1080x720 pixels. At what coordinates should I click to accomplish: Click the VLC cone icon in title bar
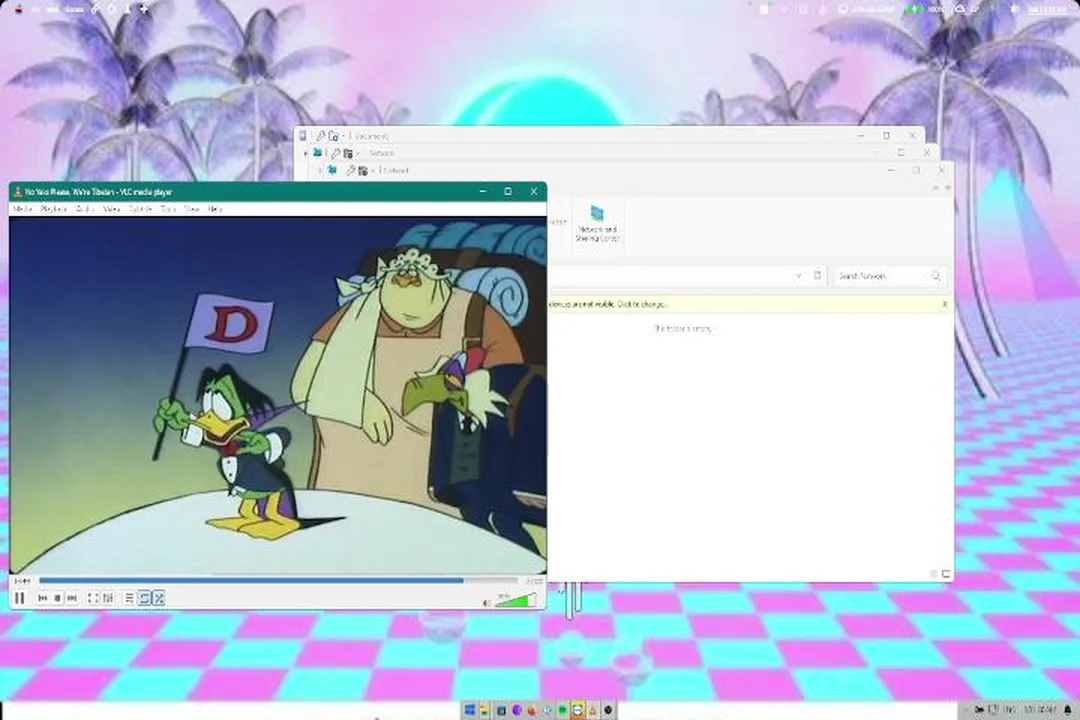point(18,192)
